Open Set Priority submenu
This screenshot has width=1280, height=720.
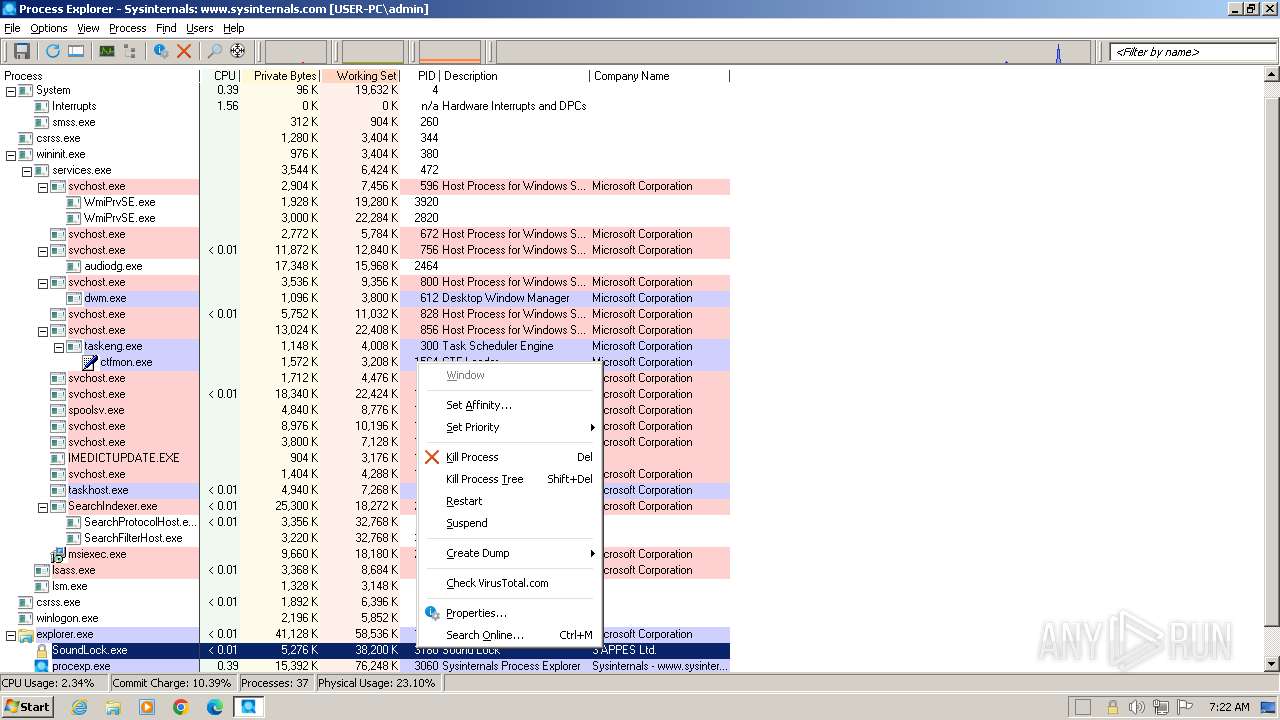click(509, 427)
